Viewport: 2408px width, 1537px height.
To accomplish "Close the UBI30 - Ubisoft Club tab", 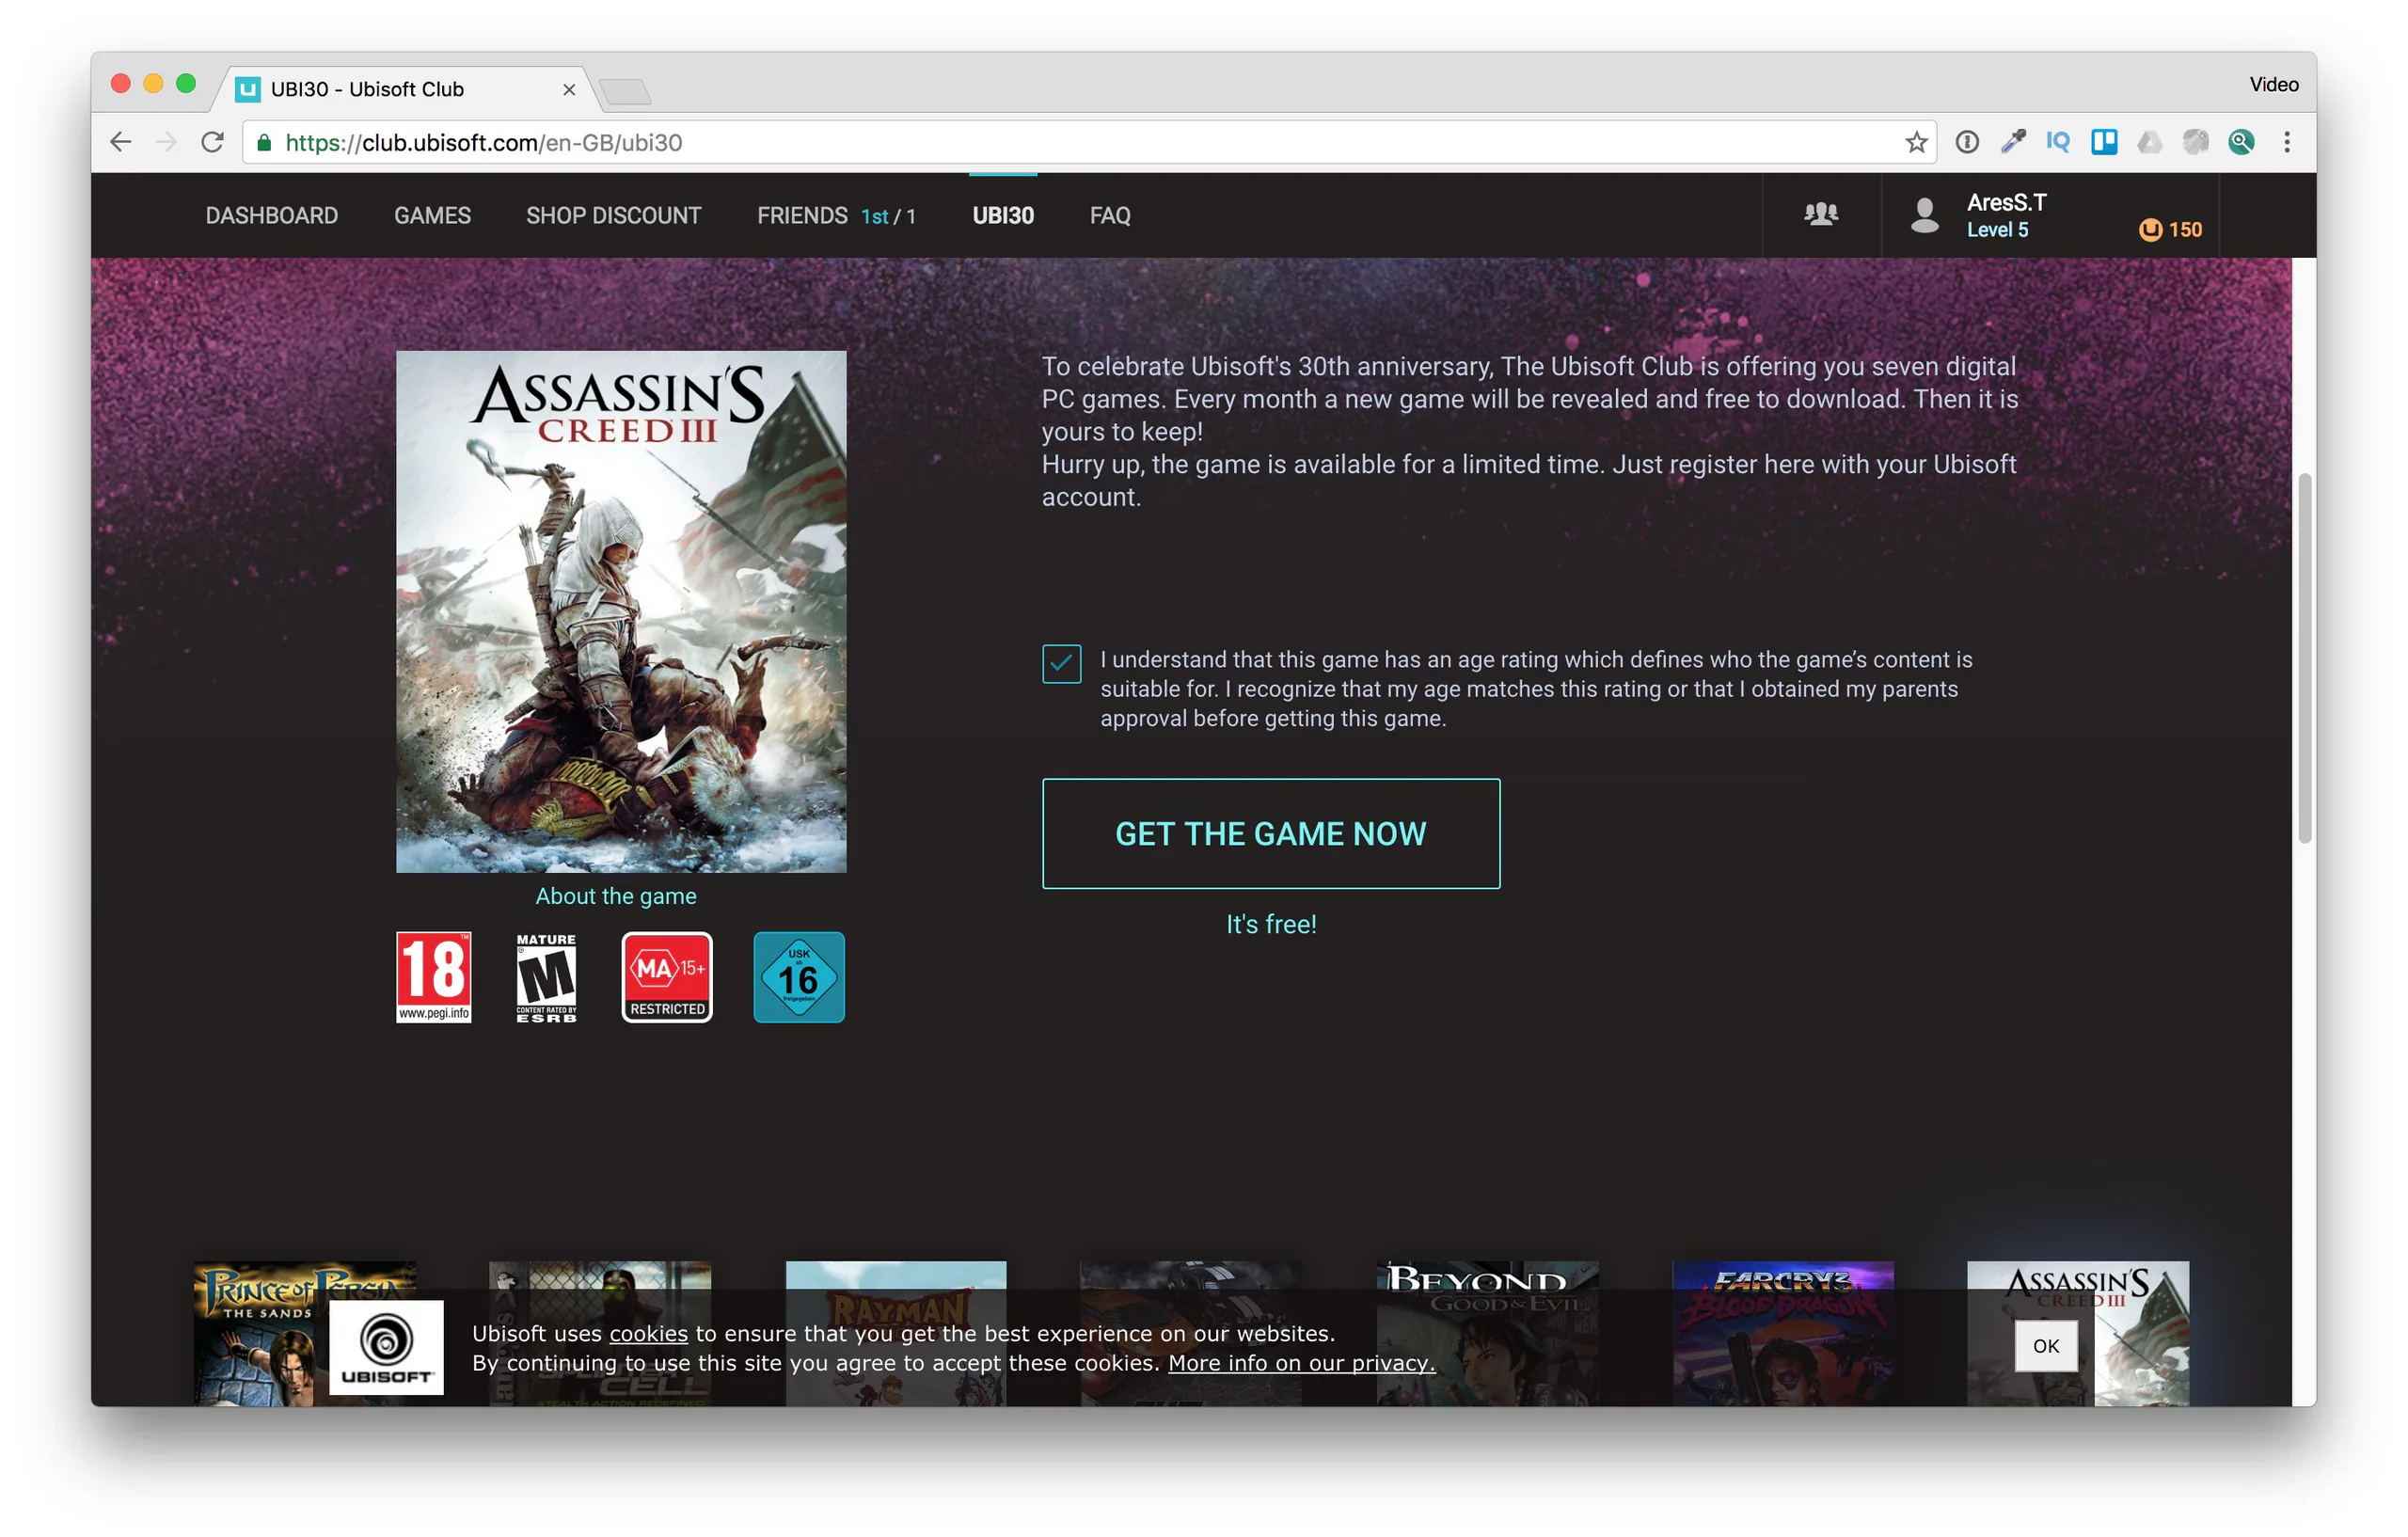I will coord(569,89).
